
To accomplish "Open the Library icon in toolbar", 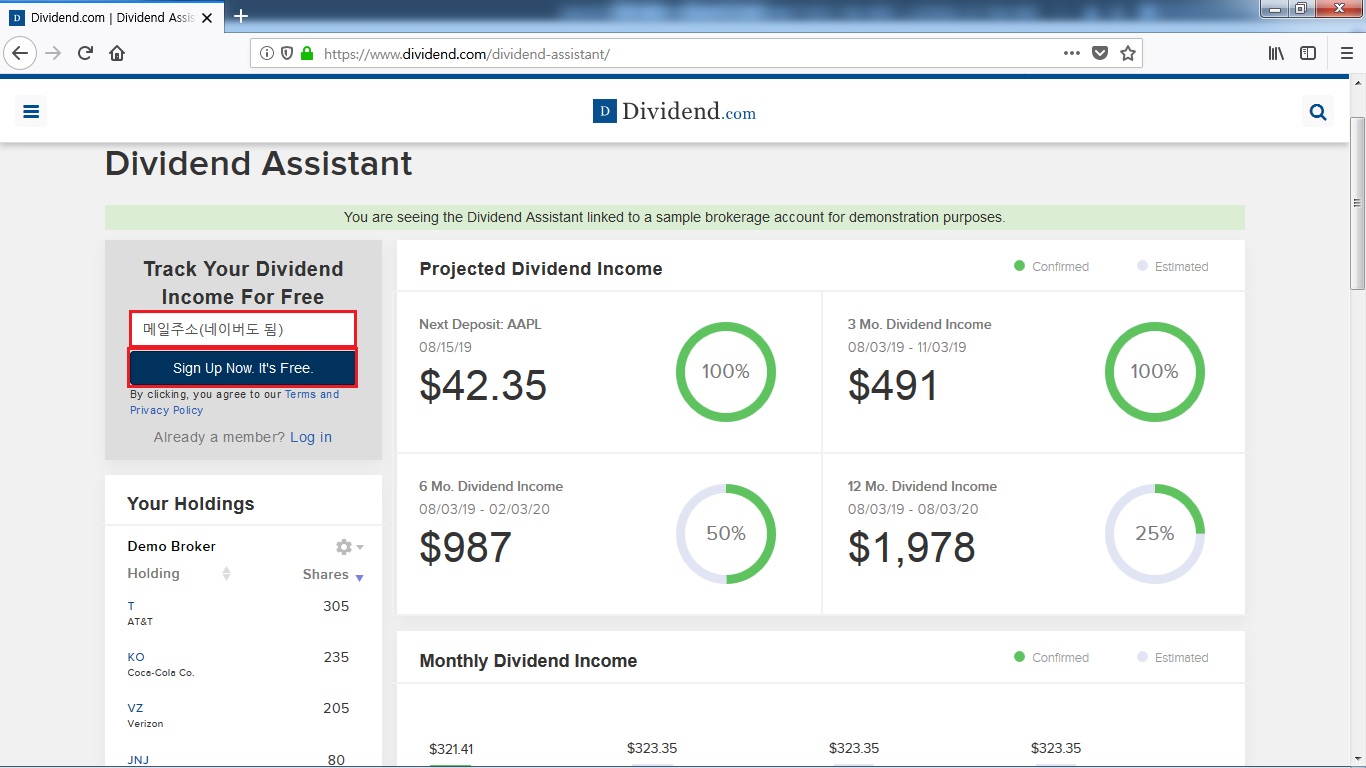I will pyautogui.click(x=1276, y=53).
